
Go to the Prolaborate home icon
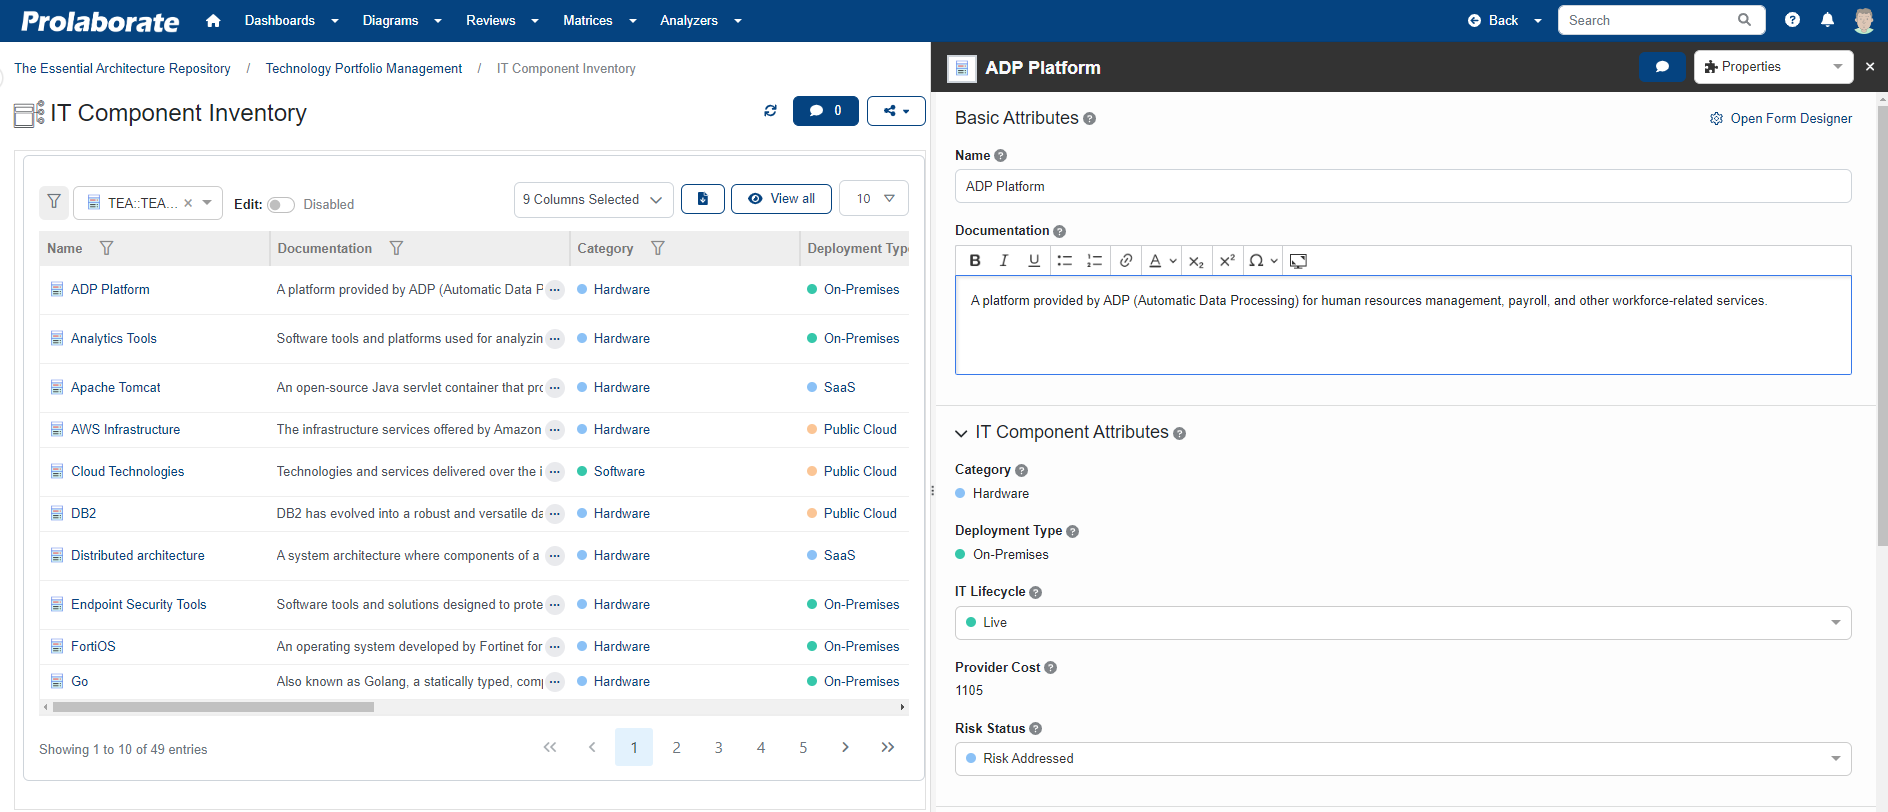[x=213, y=21]
